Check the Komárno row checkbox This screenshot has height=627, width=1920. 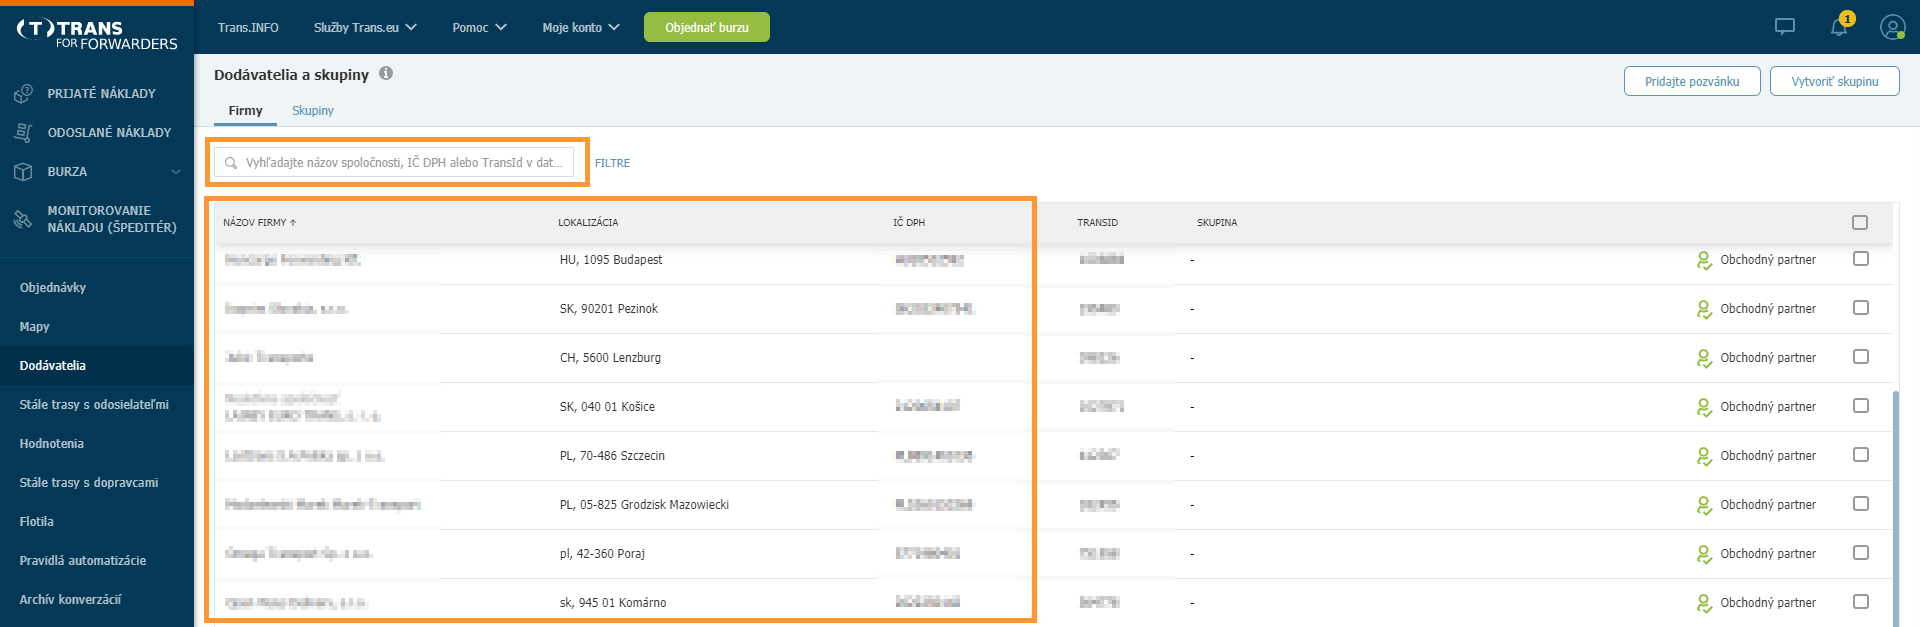coord(1861,601)
